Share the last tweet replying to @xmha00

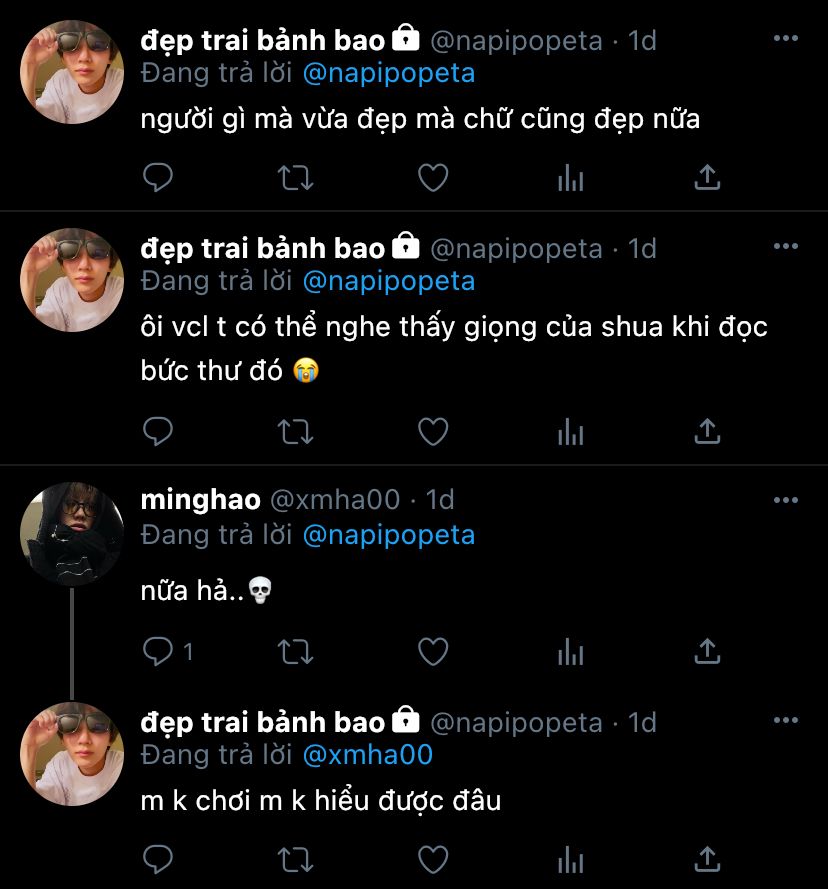pyautogui.click(x=707, y=860)
